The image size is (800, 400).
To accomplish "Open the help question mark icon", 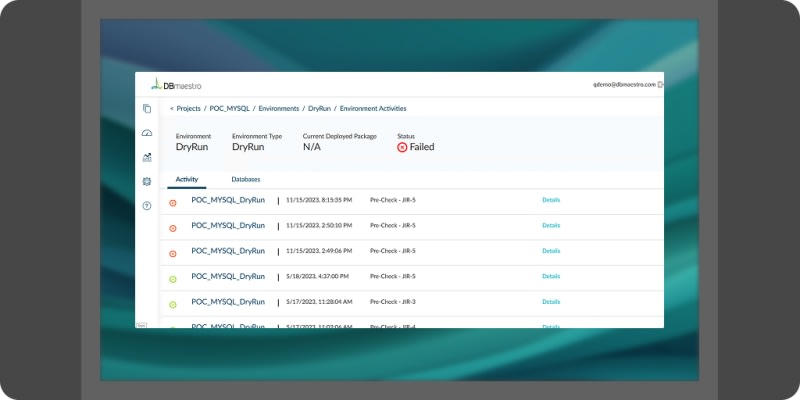I will pyautogui.click(x=147, y=206).
